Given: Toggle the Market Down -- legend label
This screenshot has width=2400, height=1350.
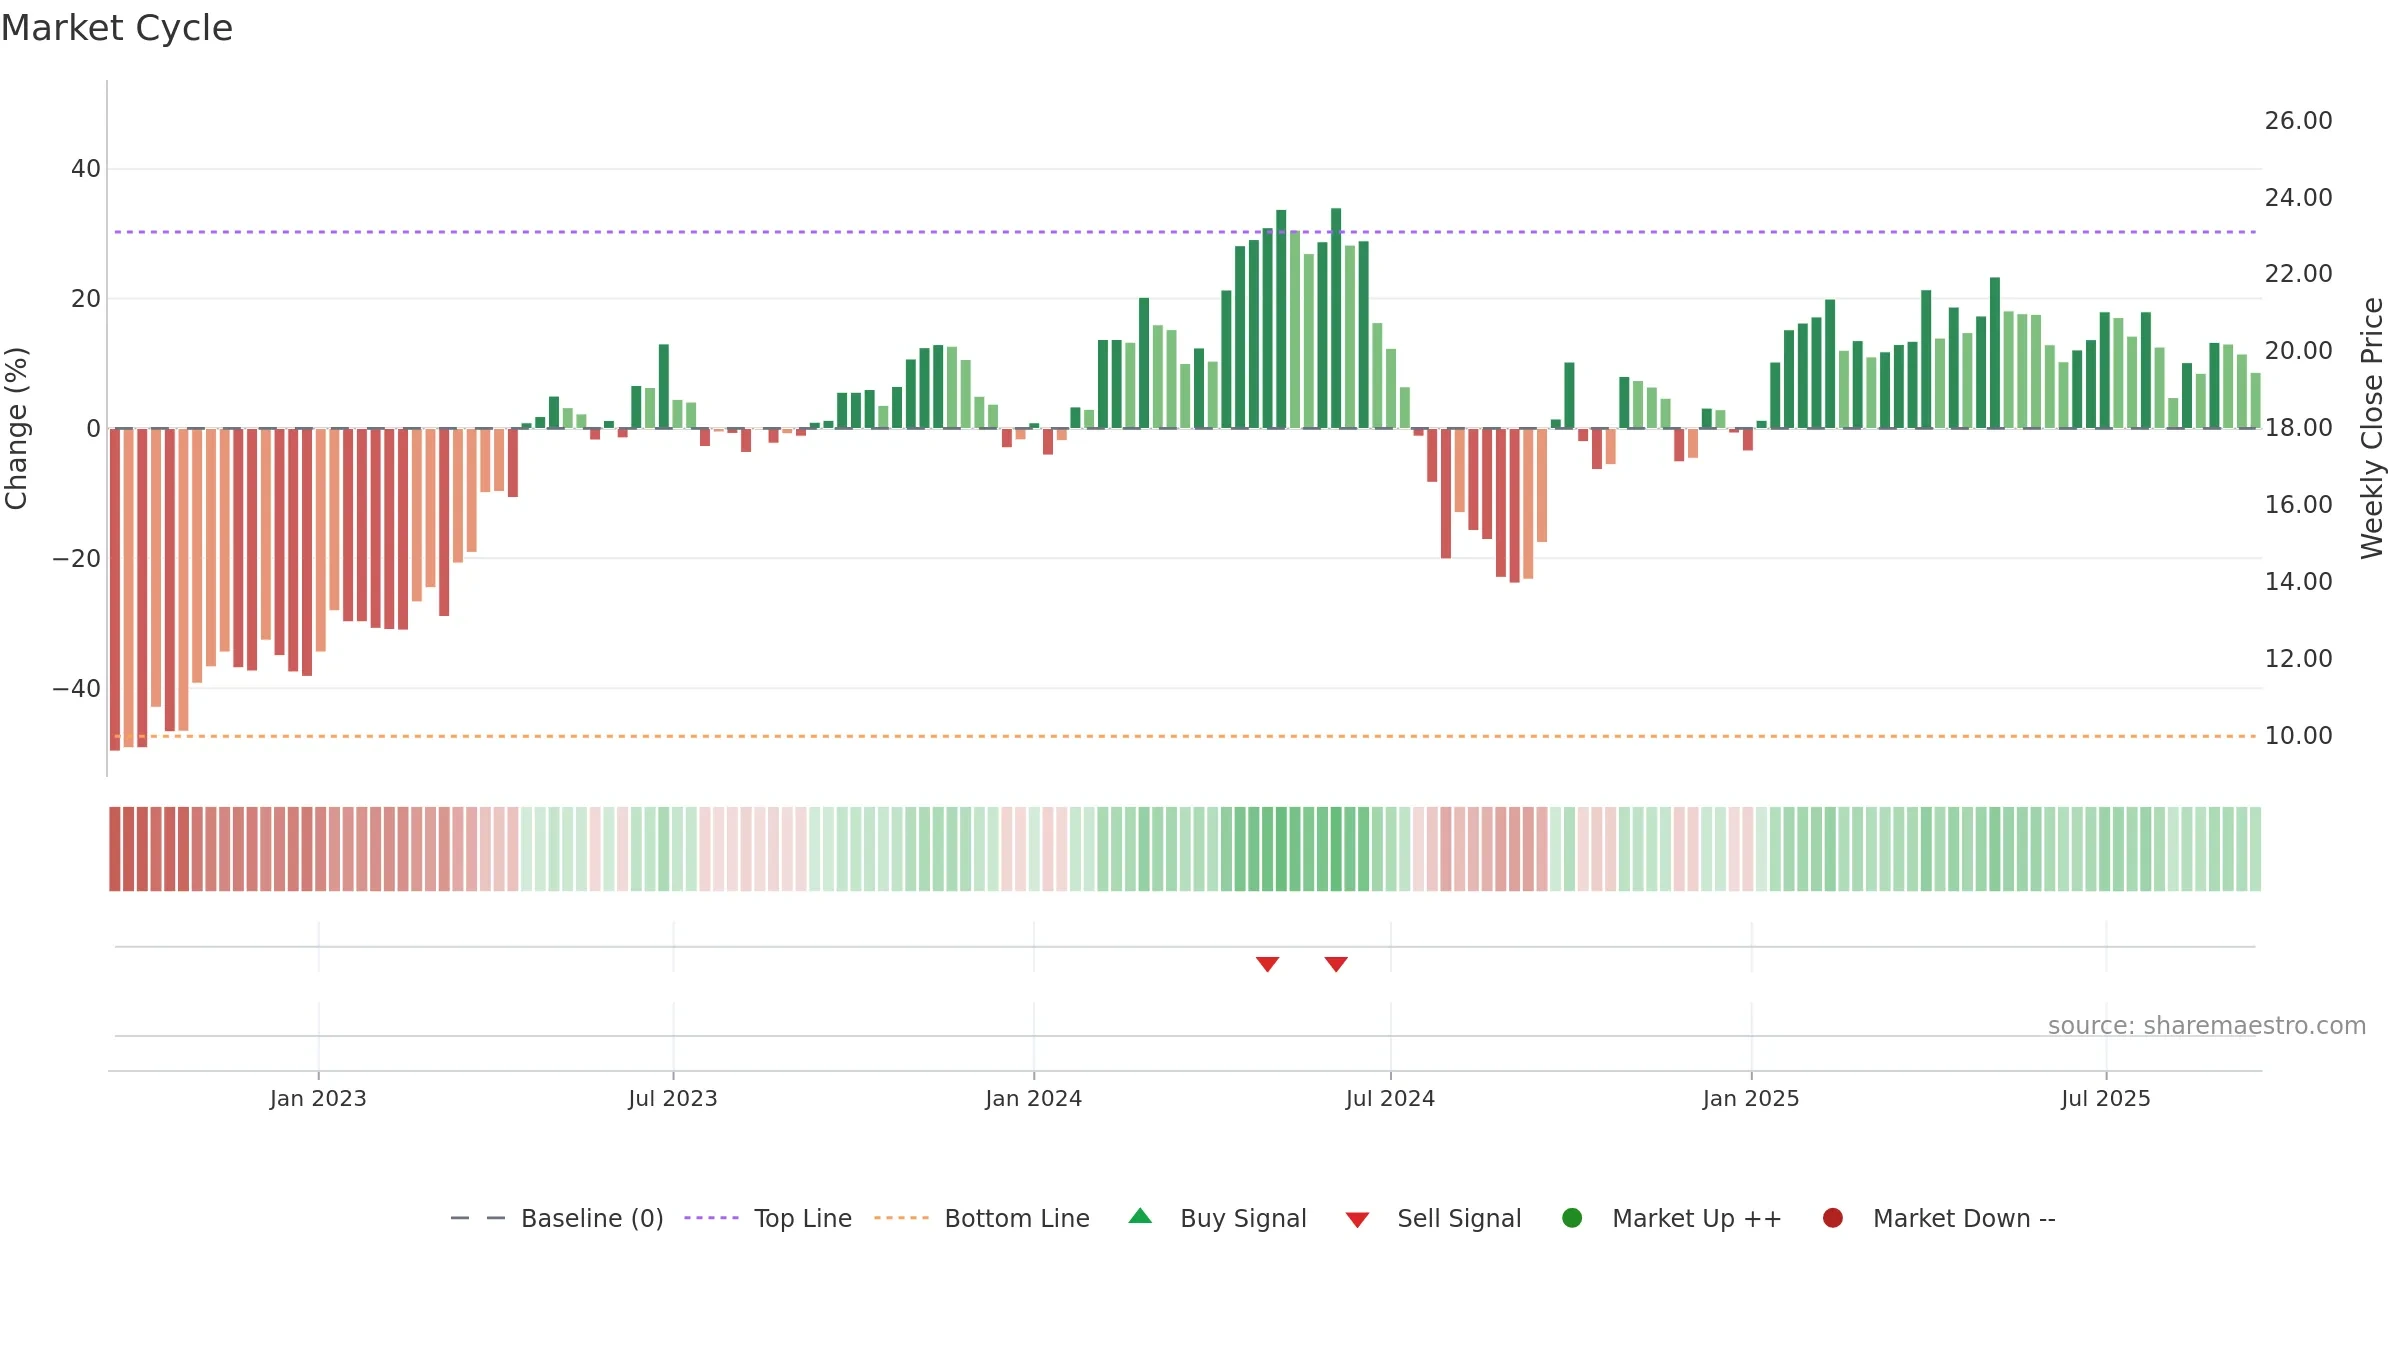Looking at the screenshot, I should (x=1964, y=1219).
